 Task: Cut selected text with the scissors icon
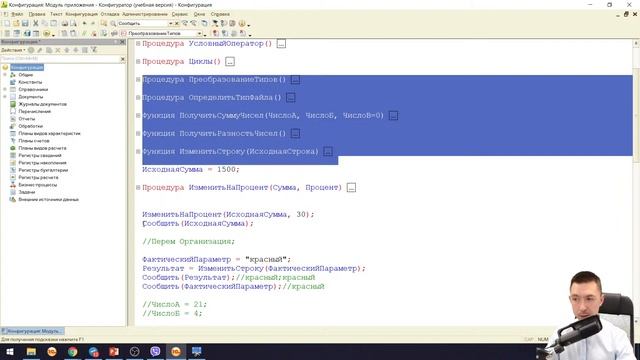pos(36,24)
